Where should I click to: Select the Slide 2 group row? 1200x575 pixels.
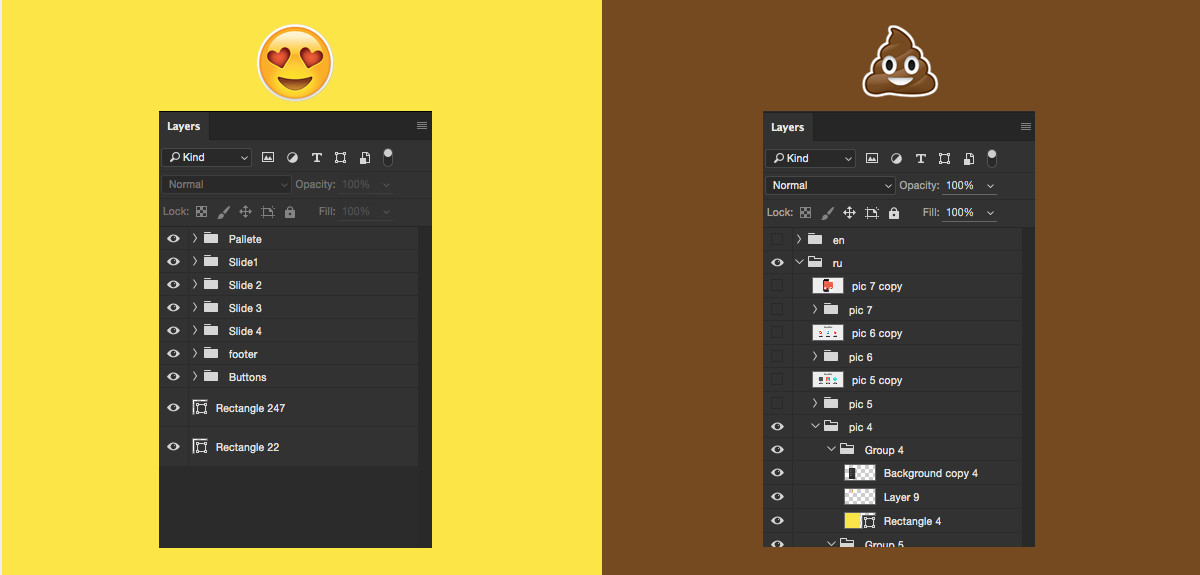(x=291, y=285)
